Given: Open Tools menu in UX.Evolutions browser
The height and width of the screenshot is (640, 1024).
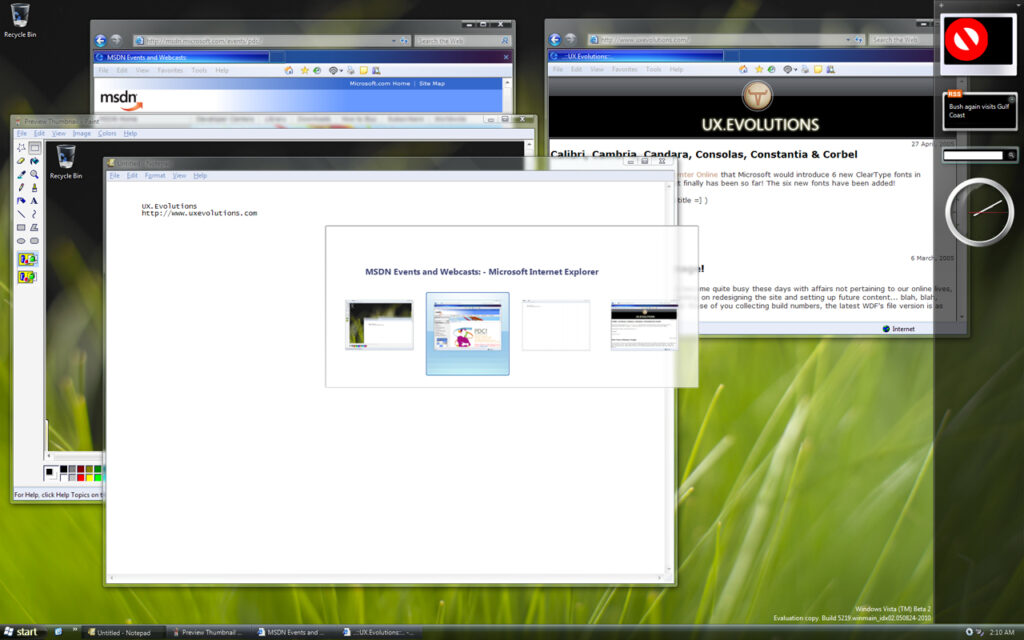Looking at the screenshot, I should click(654, 69).
